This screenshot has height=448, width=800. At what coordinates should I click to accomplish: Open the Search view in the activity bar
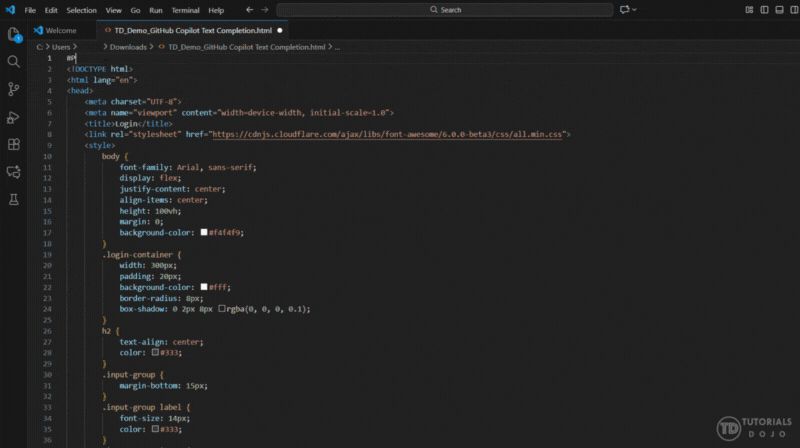[x=14, y=62]
